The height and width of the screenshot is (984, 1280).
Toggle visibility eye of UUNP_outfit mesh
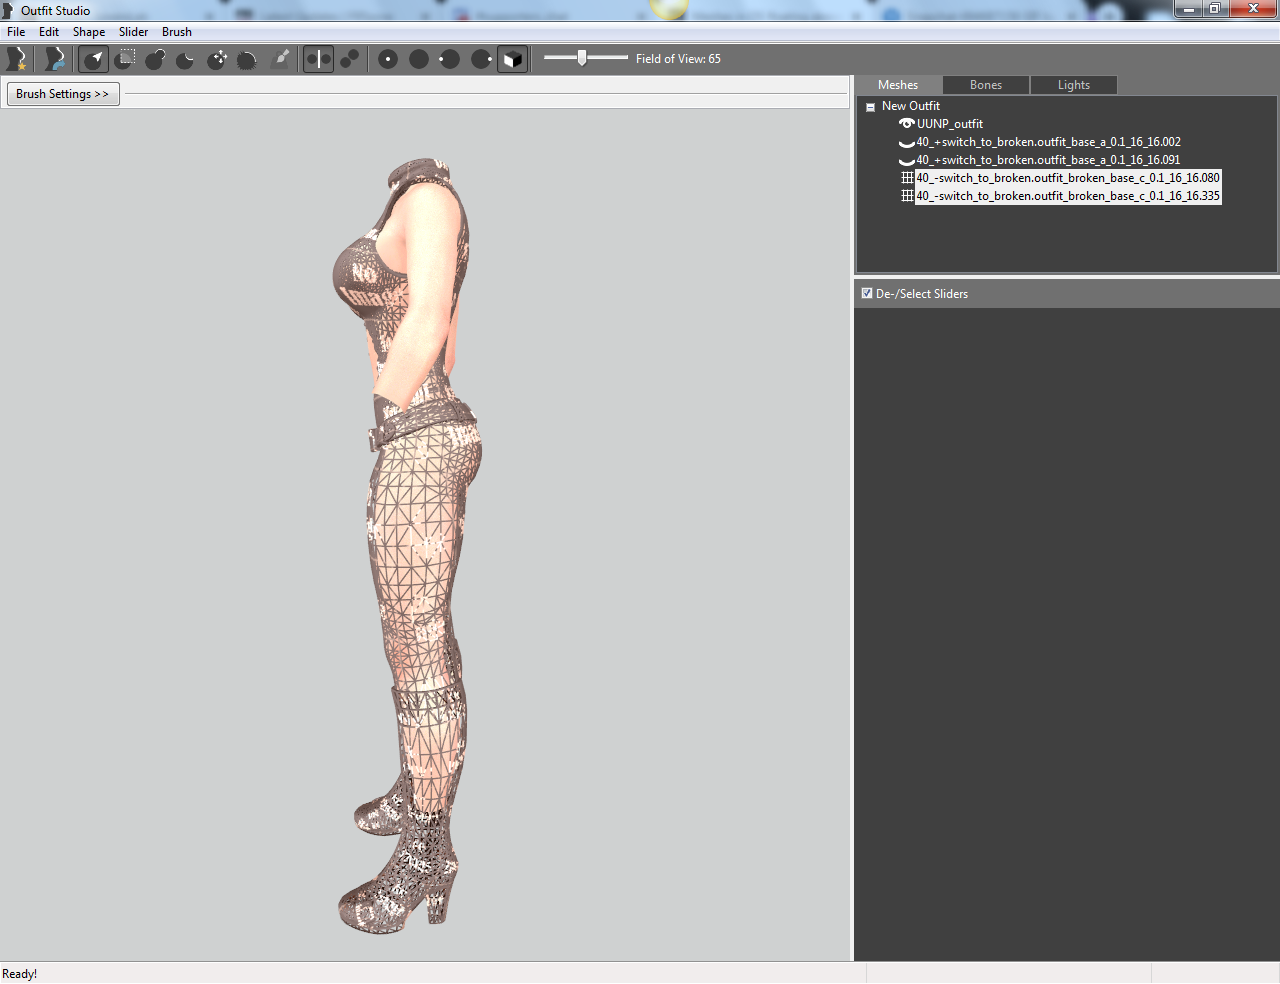click(907, 123)
